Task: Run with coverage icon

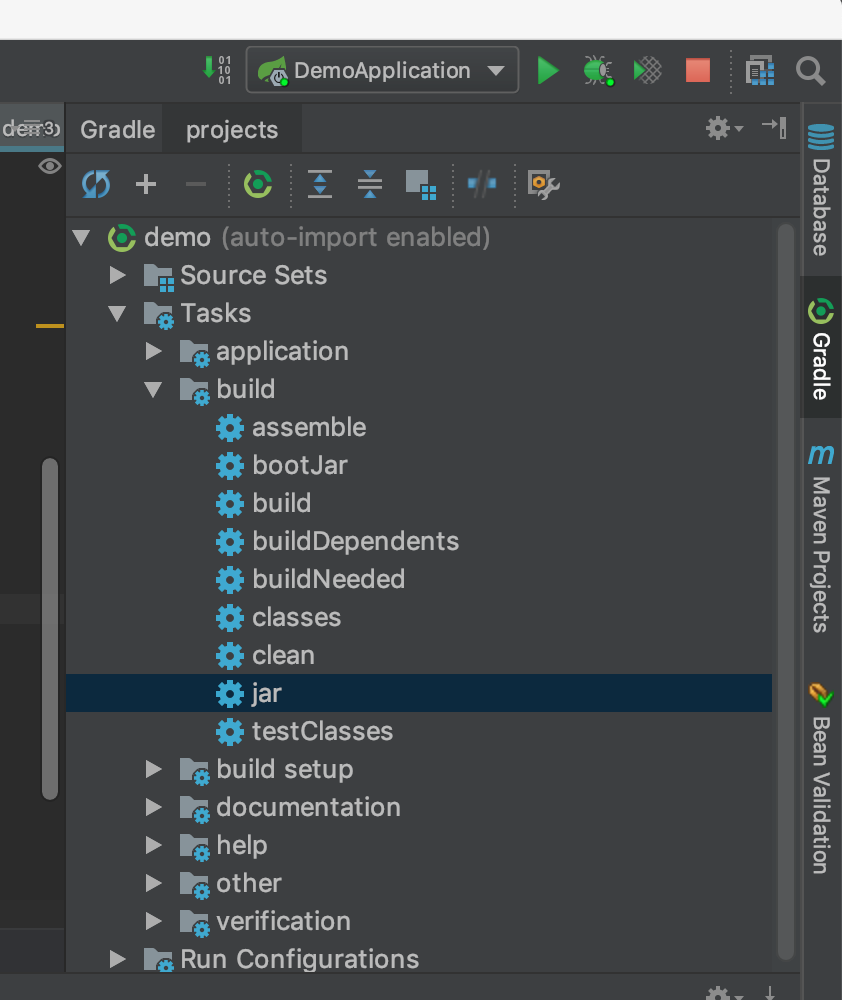Action: pos(647,70)
